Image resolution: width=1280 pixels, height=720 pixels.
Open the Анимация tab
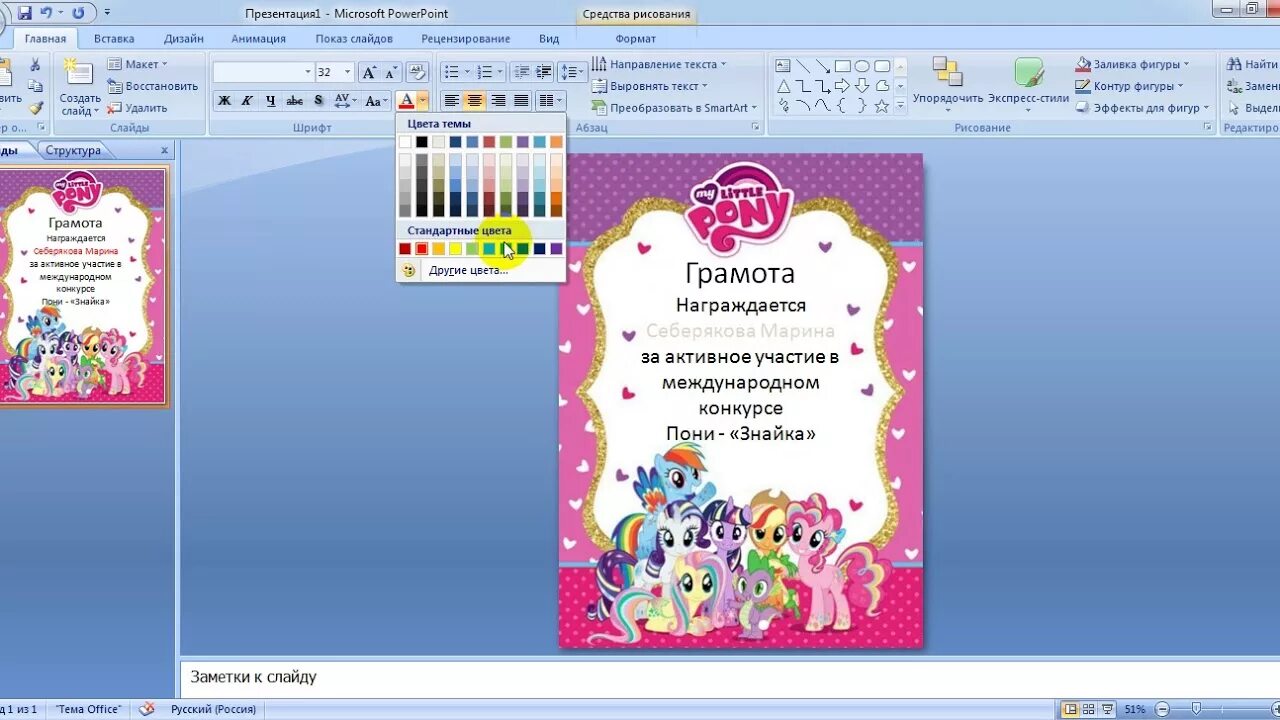click(x=258, y=39)
